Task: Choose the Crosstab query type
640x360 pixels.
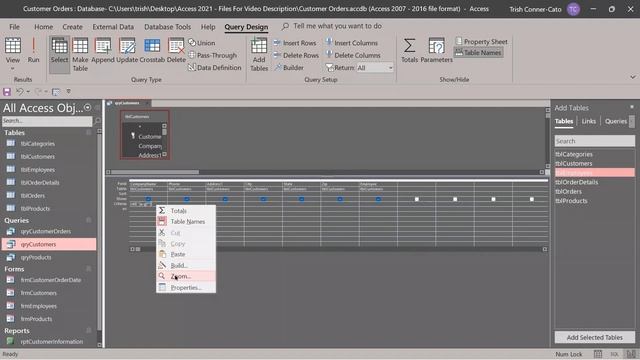Action: 152,51
